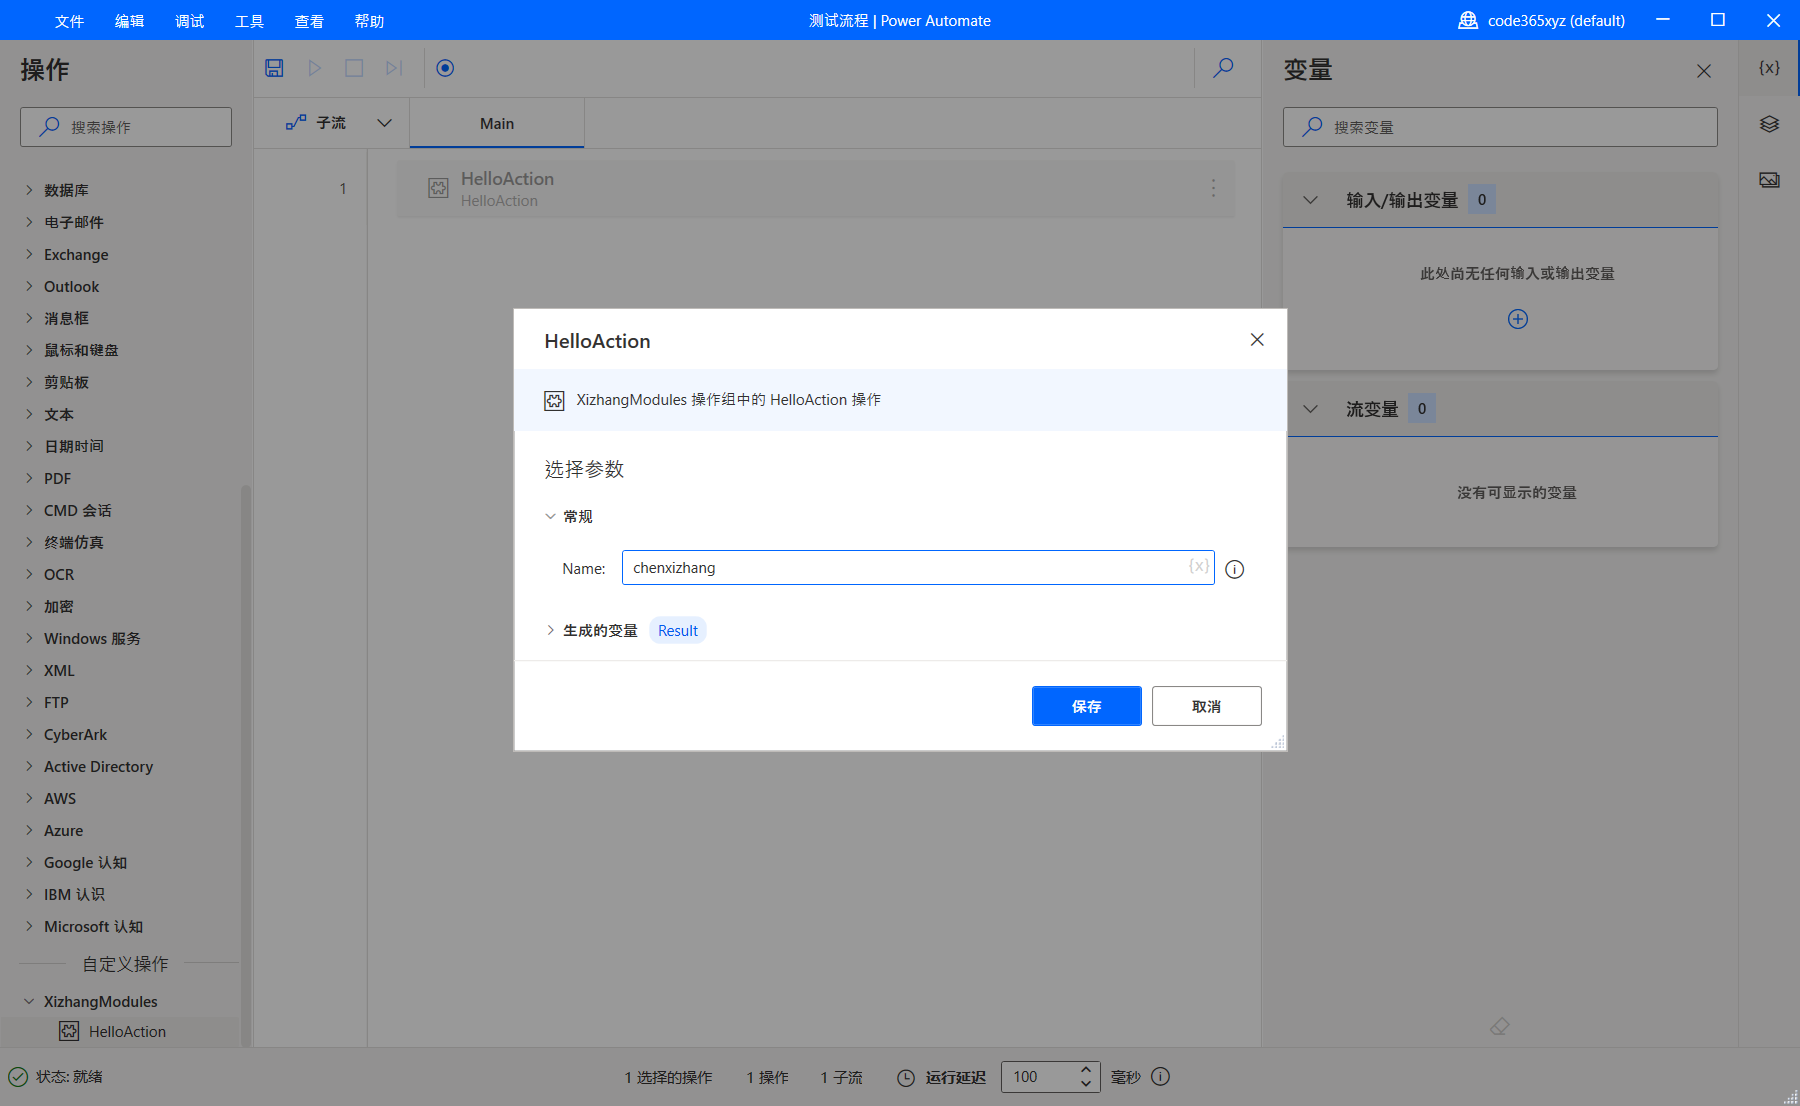Collapse the 流变量 section
Viewport: 1800px width, 1106px height.
(1311, 409)
